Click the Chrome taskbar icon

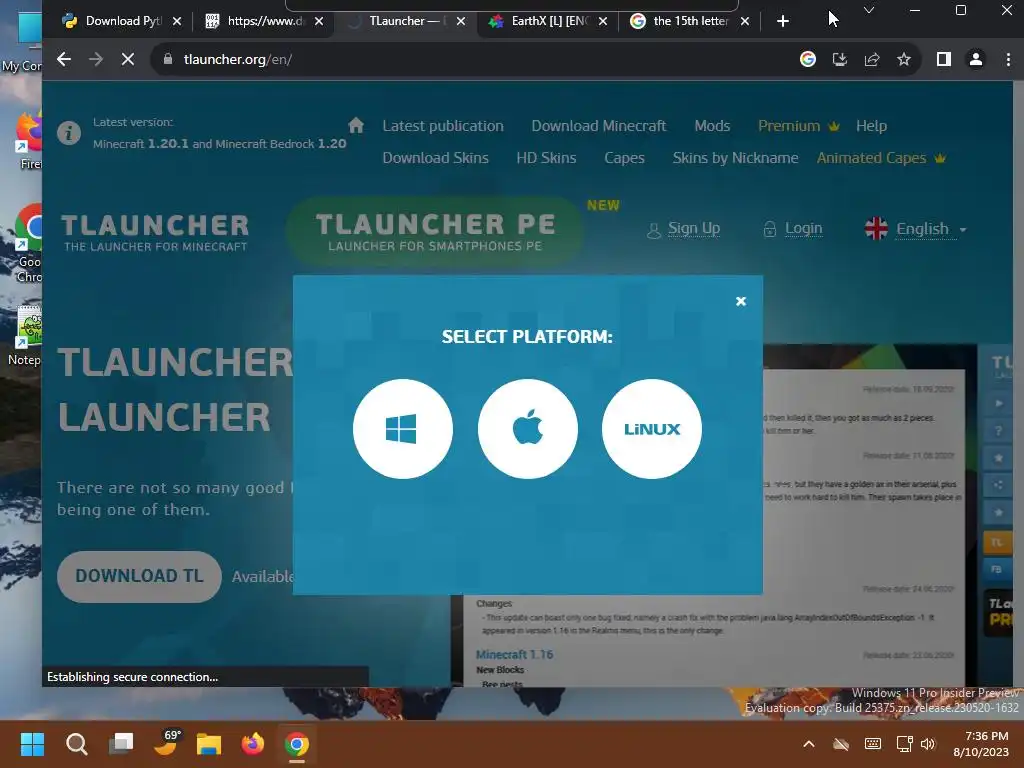point(296,744)
